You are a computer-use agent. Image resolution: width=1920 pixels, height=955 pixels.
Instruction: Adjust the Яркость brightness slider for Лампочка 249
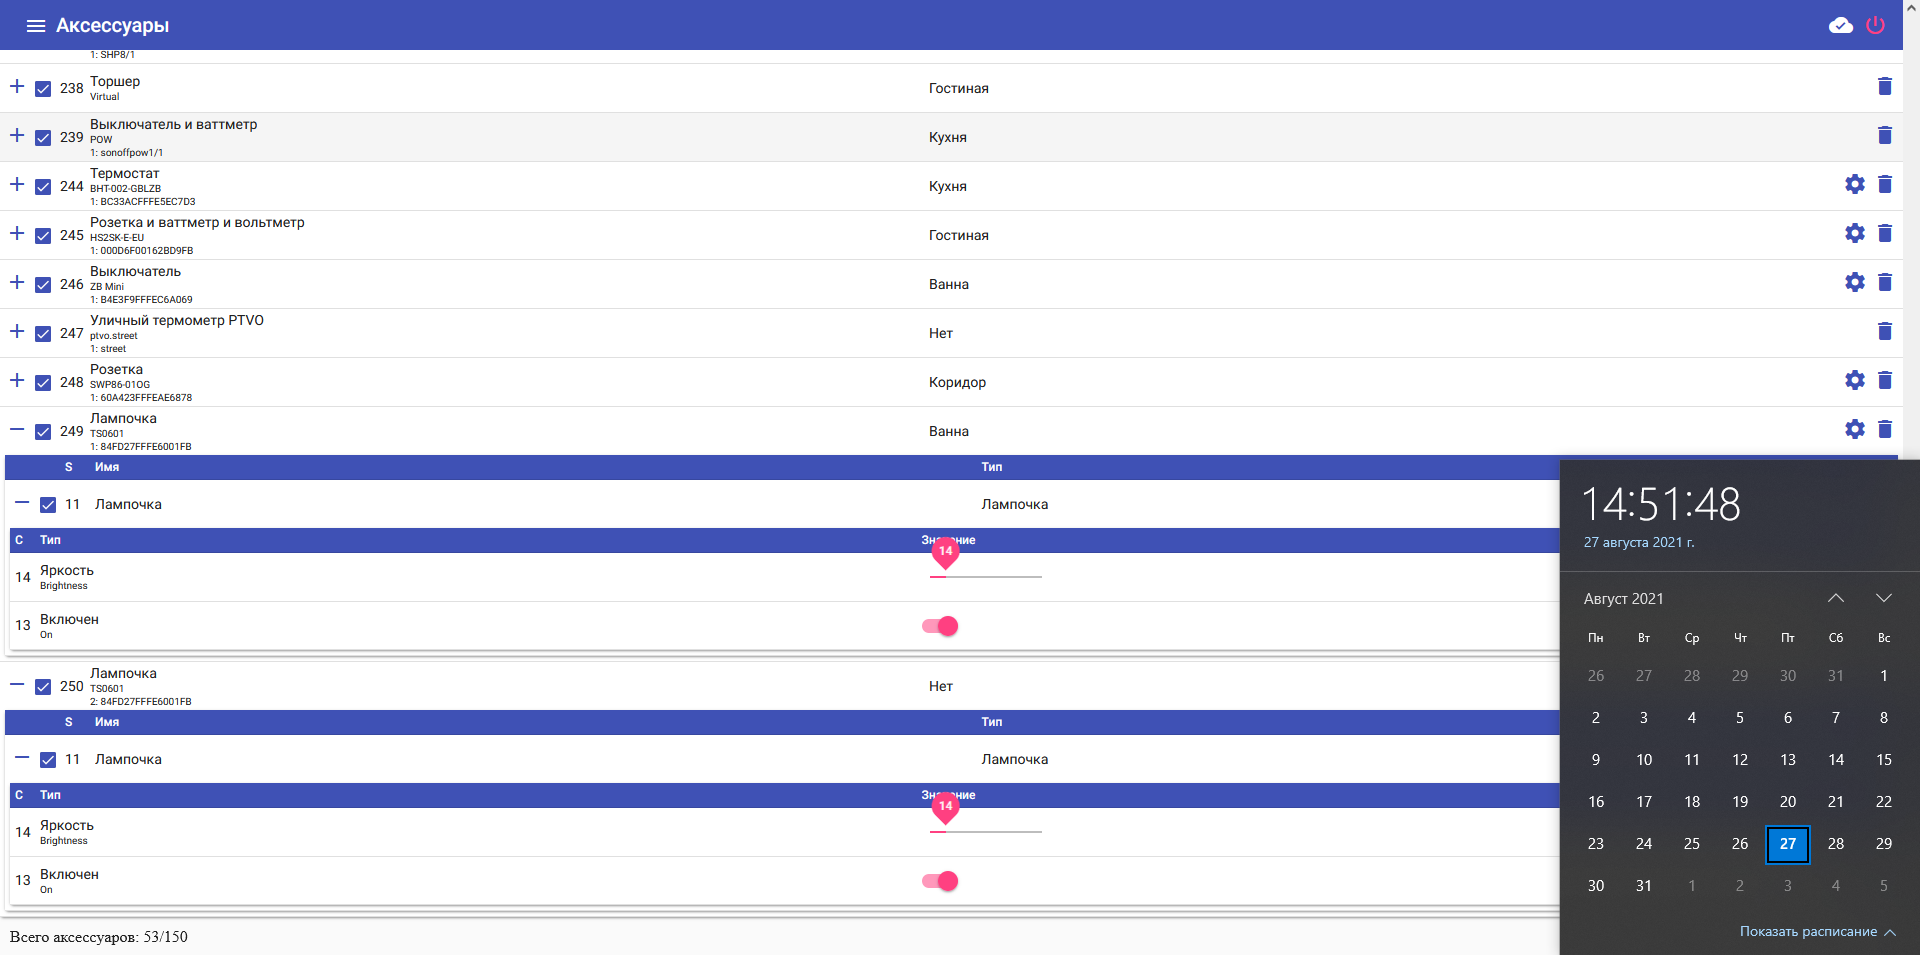tap(945, 577)
